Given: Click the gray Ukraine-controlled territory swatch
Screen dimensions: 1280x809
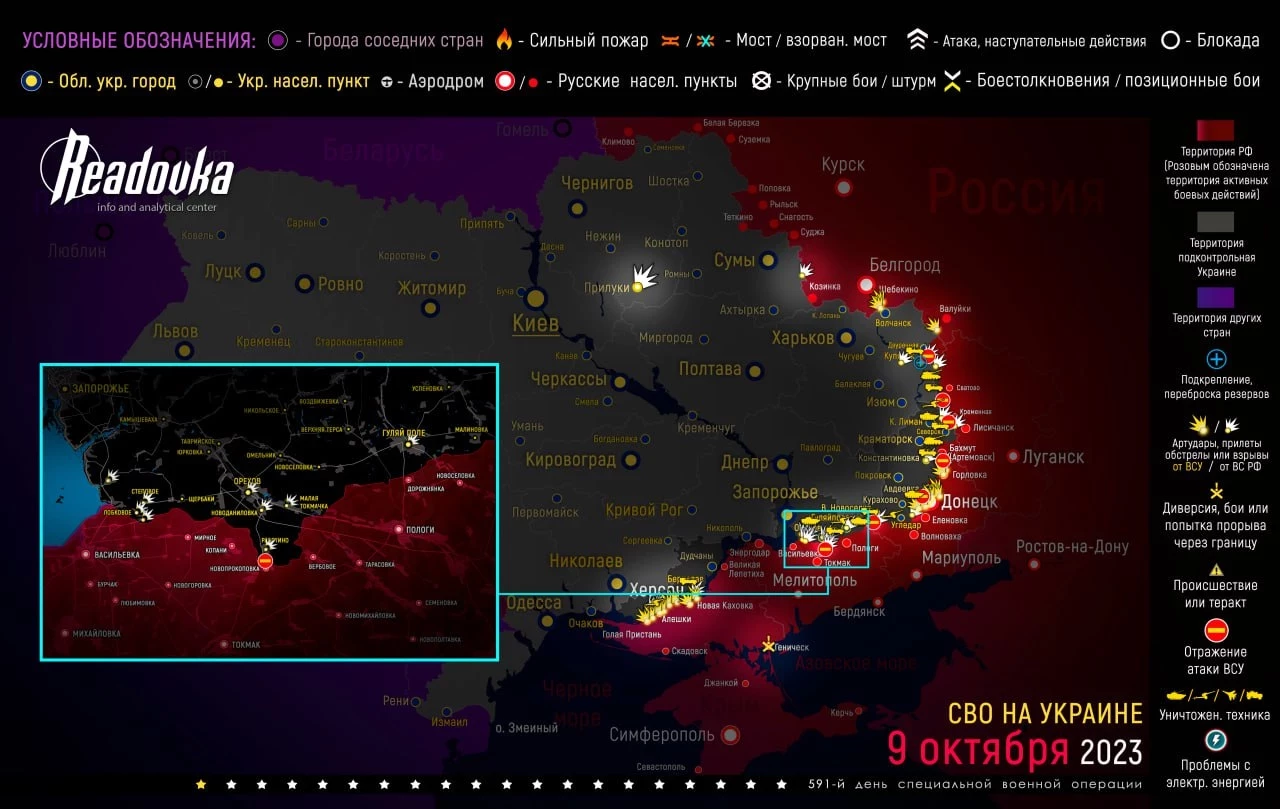Looking at the screenshot, I should (x=1215, y=221).
